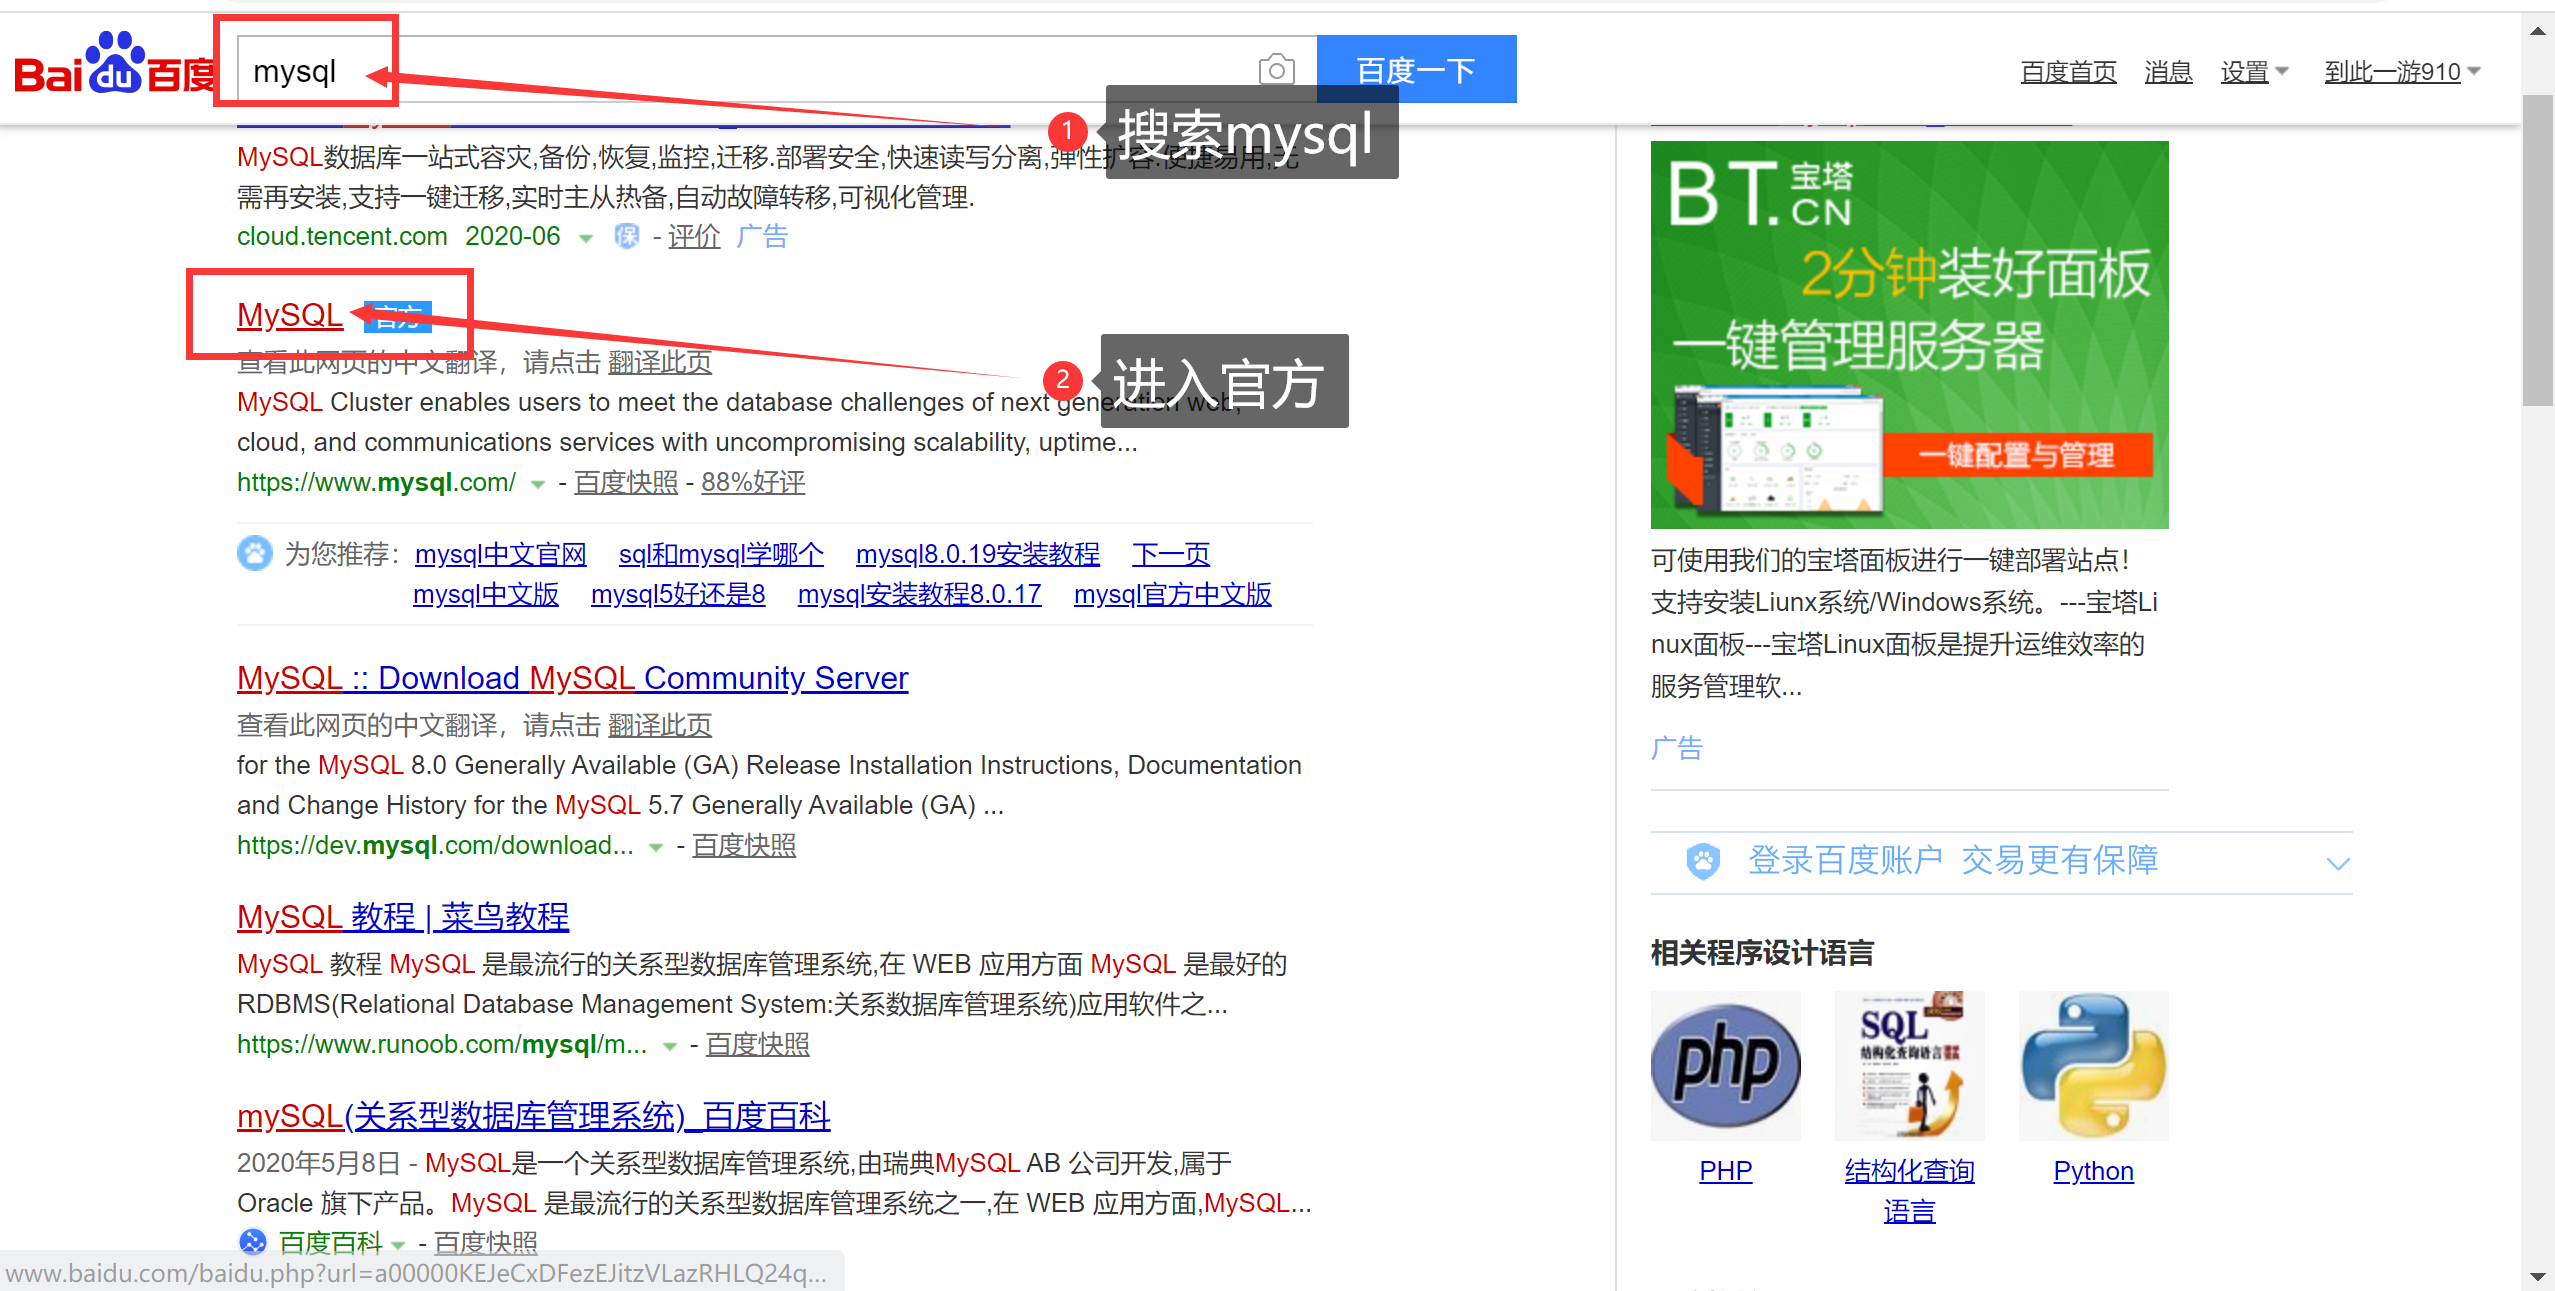Click the Baidu paw recommendation icon
The width and height of the screenshot is (2555, 1291).
point(254,553)
